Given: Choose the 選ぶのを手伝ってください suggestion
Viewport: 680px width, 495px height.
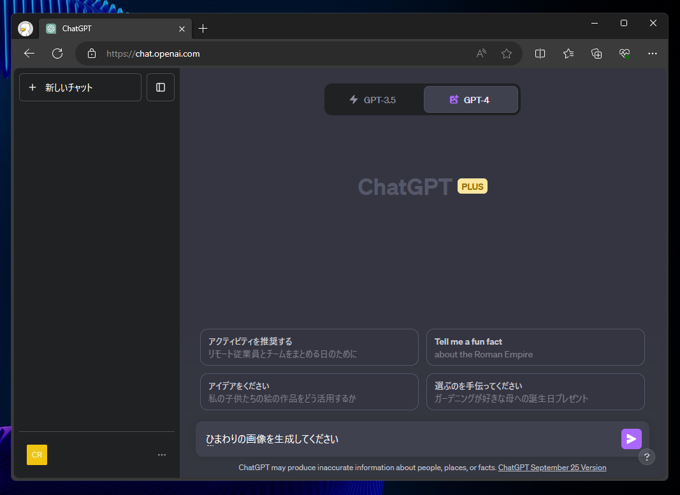Looking at the screenshot, I should 536,392.
